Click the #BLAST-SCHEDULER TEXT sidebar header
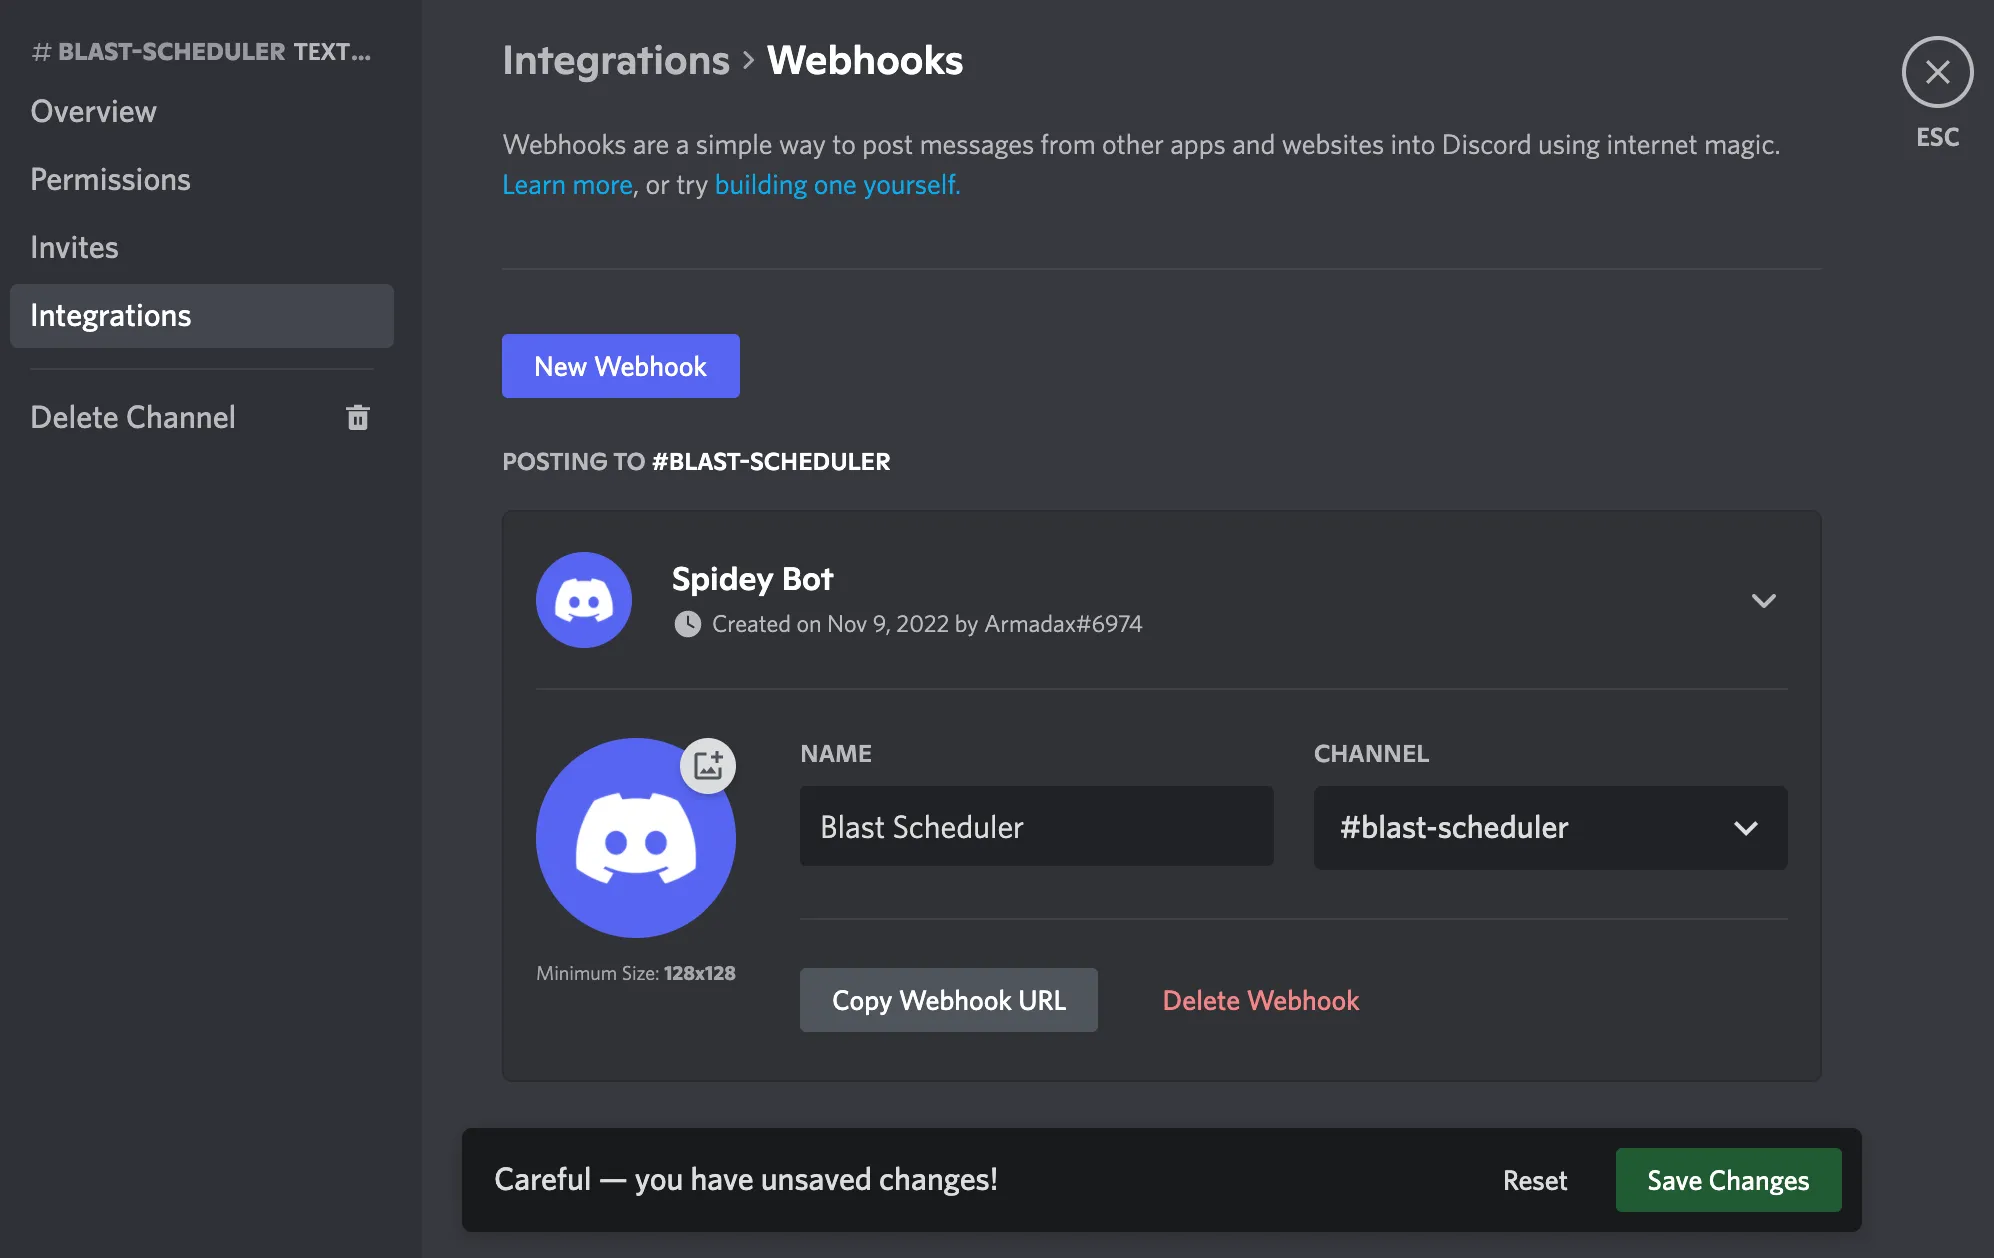This screenshot has height=1258, width=1994. pos(202,52)
